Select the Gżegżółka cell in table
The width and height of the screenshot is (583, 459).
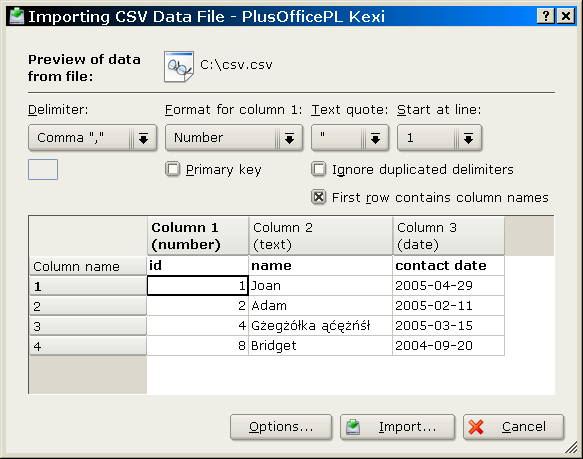tap(321, 326)
